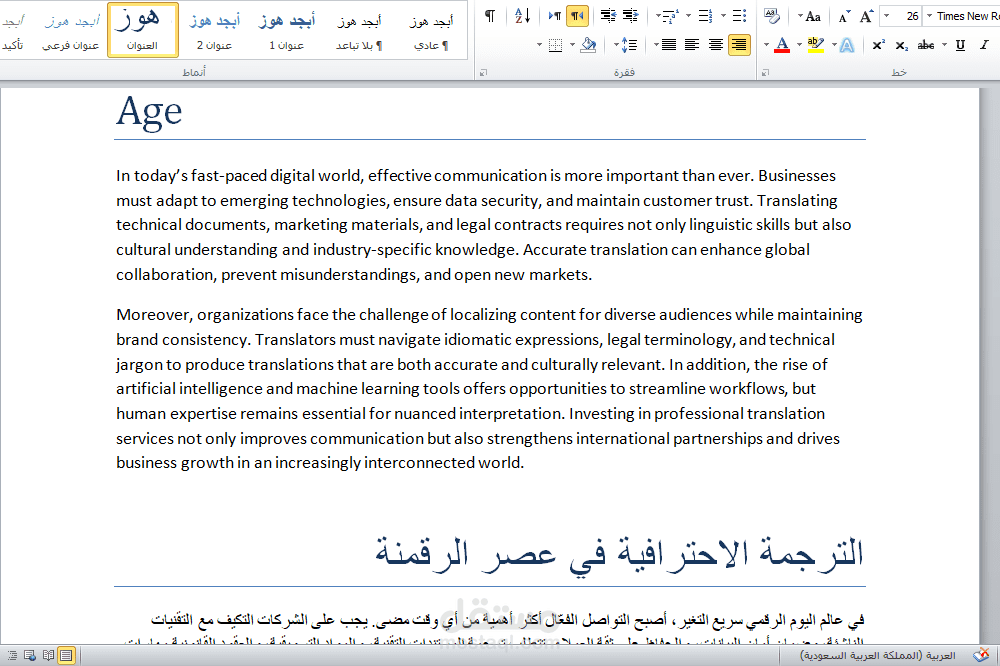The width and height of the screenshot is (1000, 666).
Task: Justify the paragraph text
Action: click(x=669, y=45)
